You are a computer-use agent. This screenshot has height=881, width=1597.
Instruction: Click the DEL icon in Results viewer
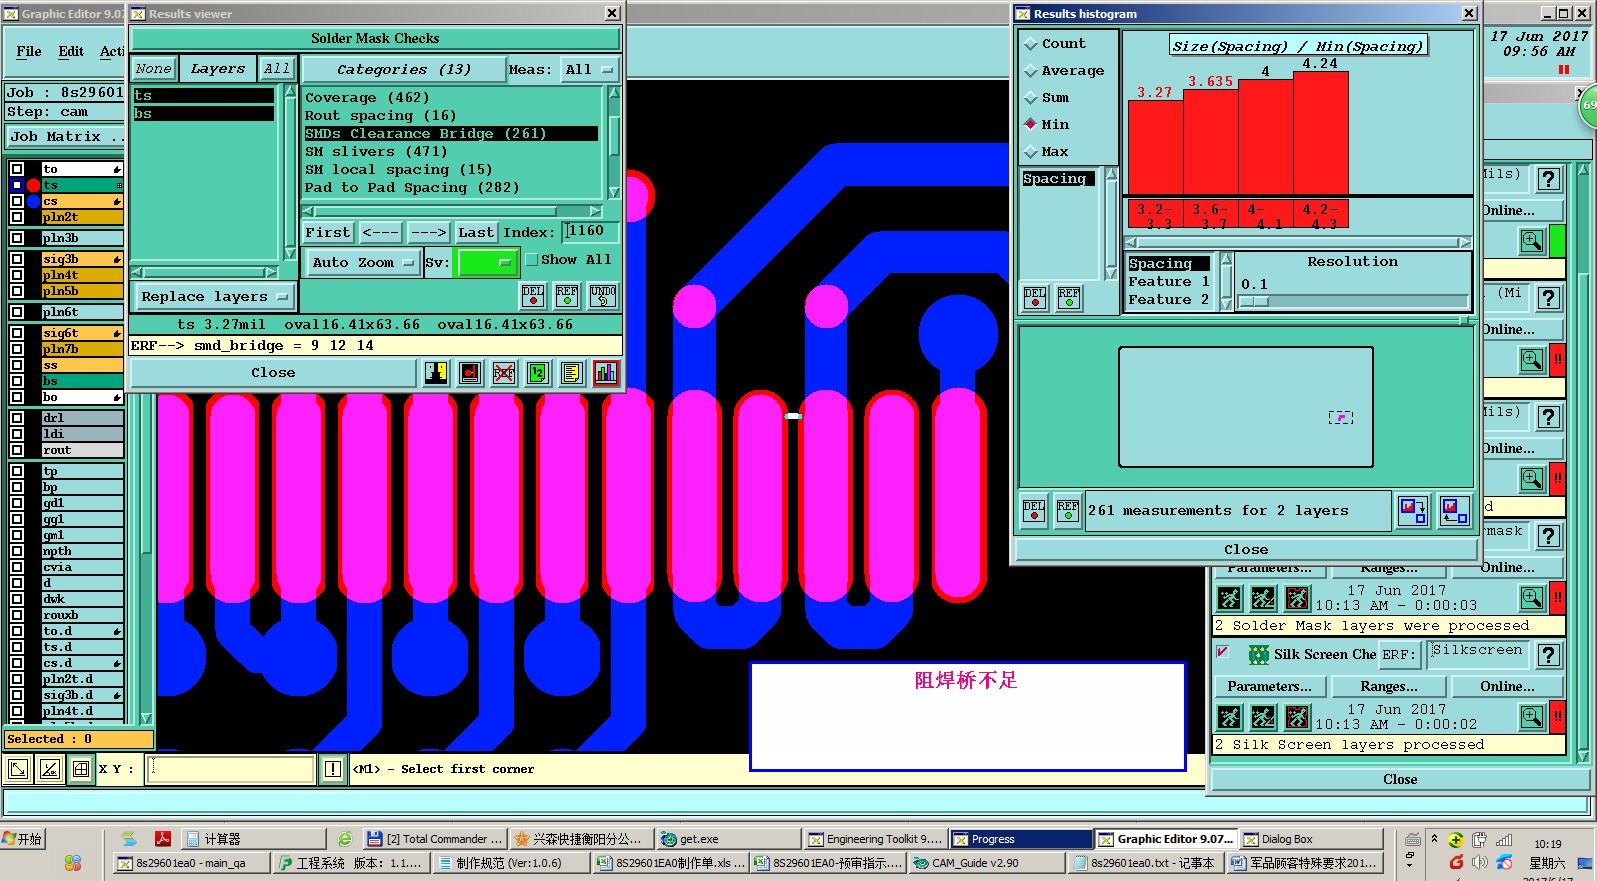click(533, 295)
